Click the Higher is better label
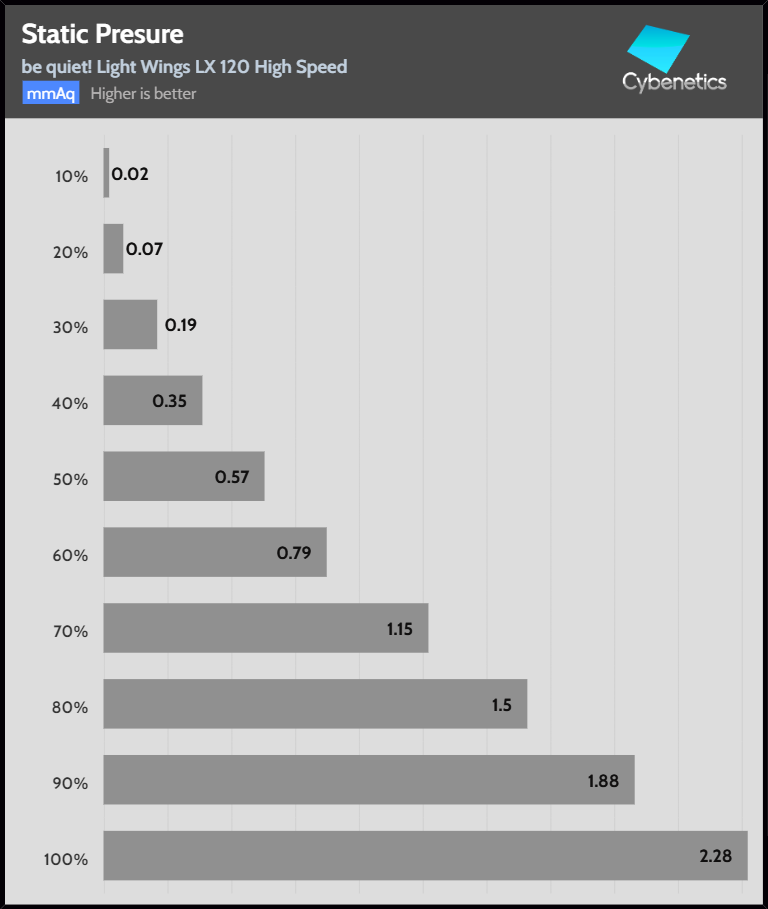Image resolution: width=768 pixels, height=909 pixels. [x=143, y=94]
